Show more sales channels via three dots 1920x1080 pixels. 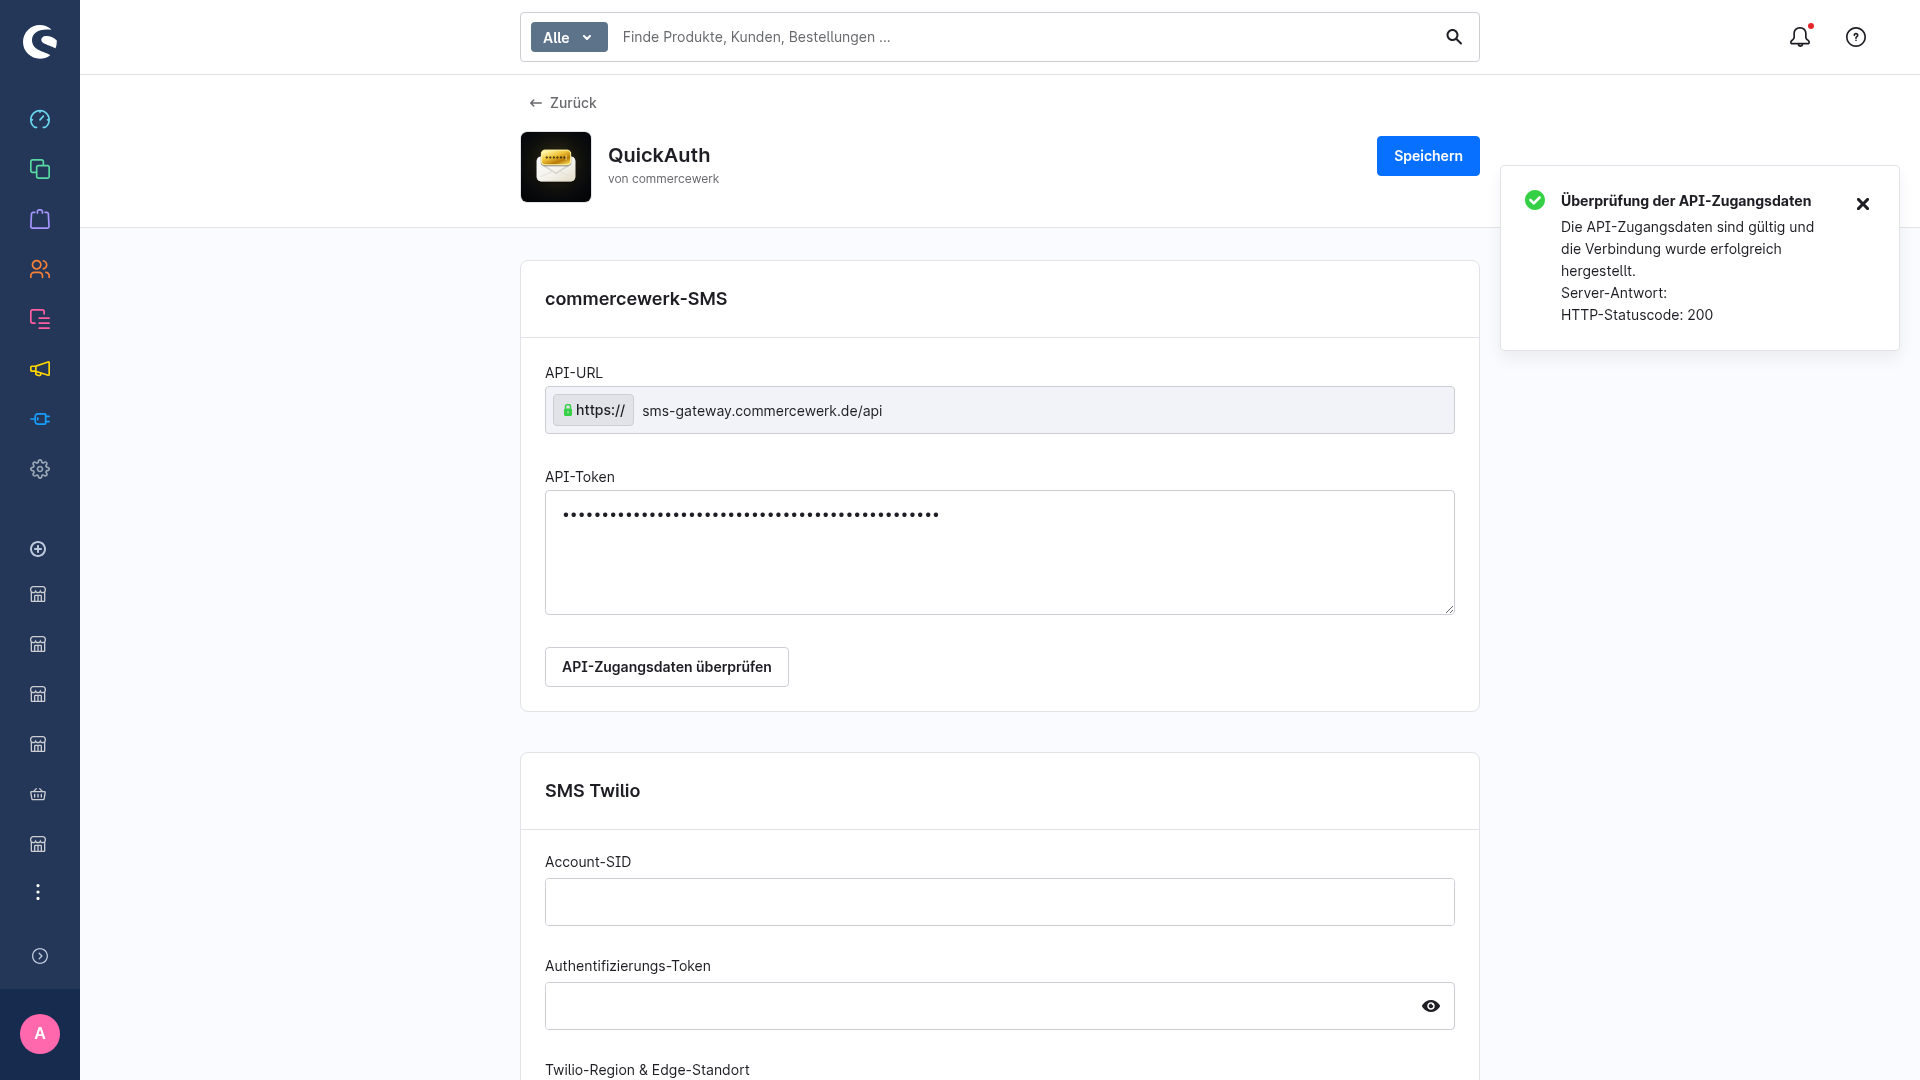(38, 892)
